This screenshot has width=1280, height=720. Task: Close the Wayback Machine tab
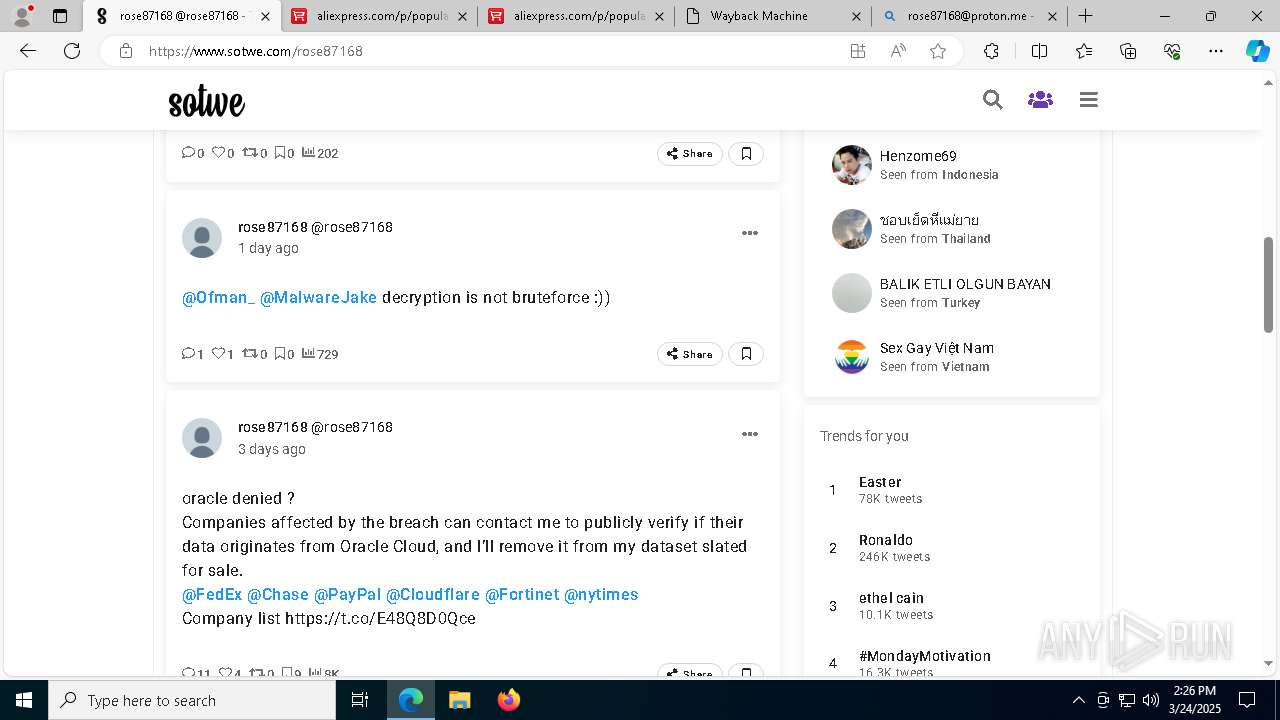pos(855,16)
